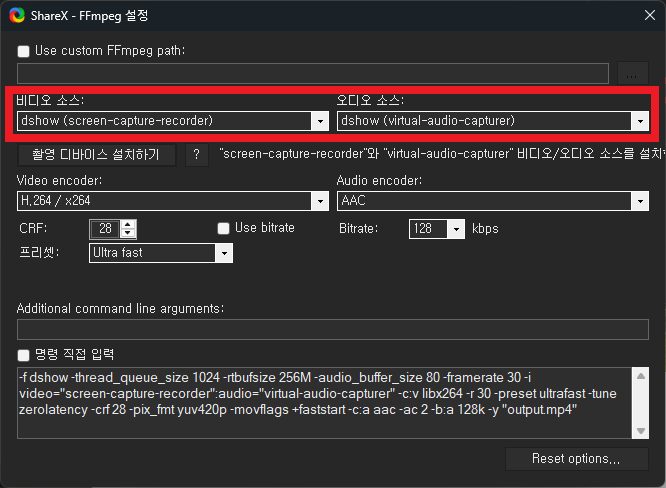Open the Bitrate 128 kbps dropdown
This screenshot has width=666, height=488.
pos(437,229)
